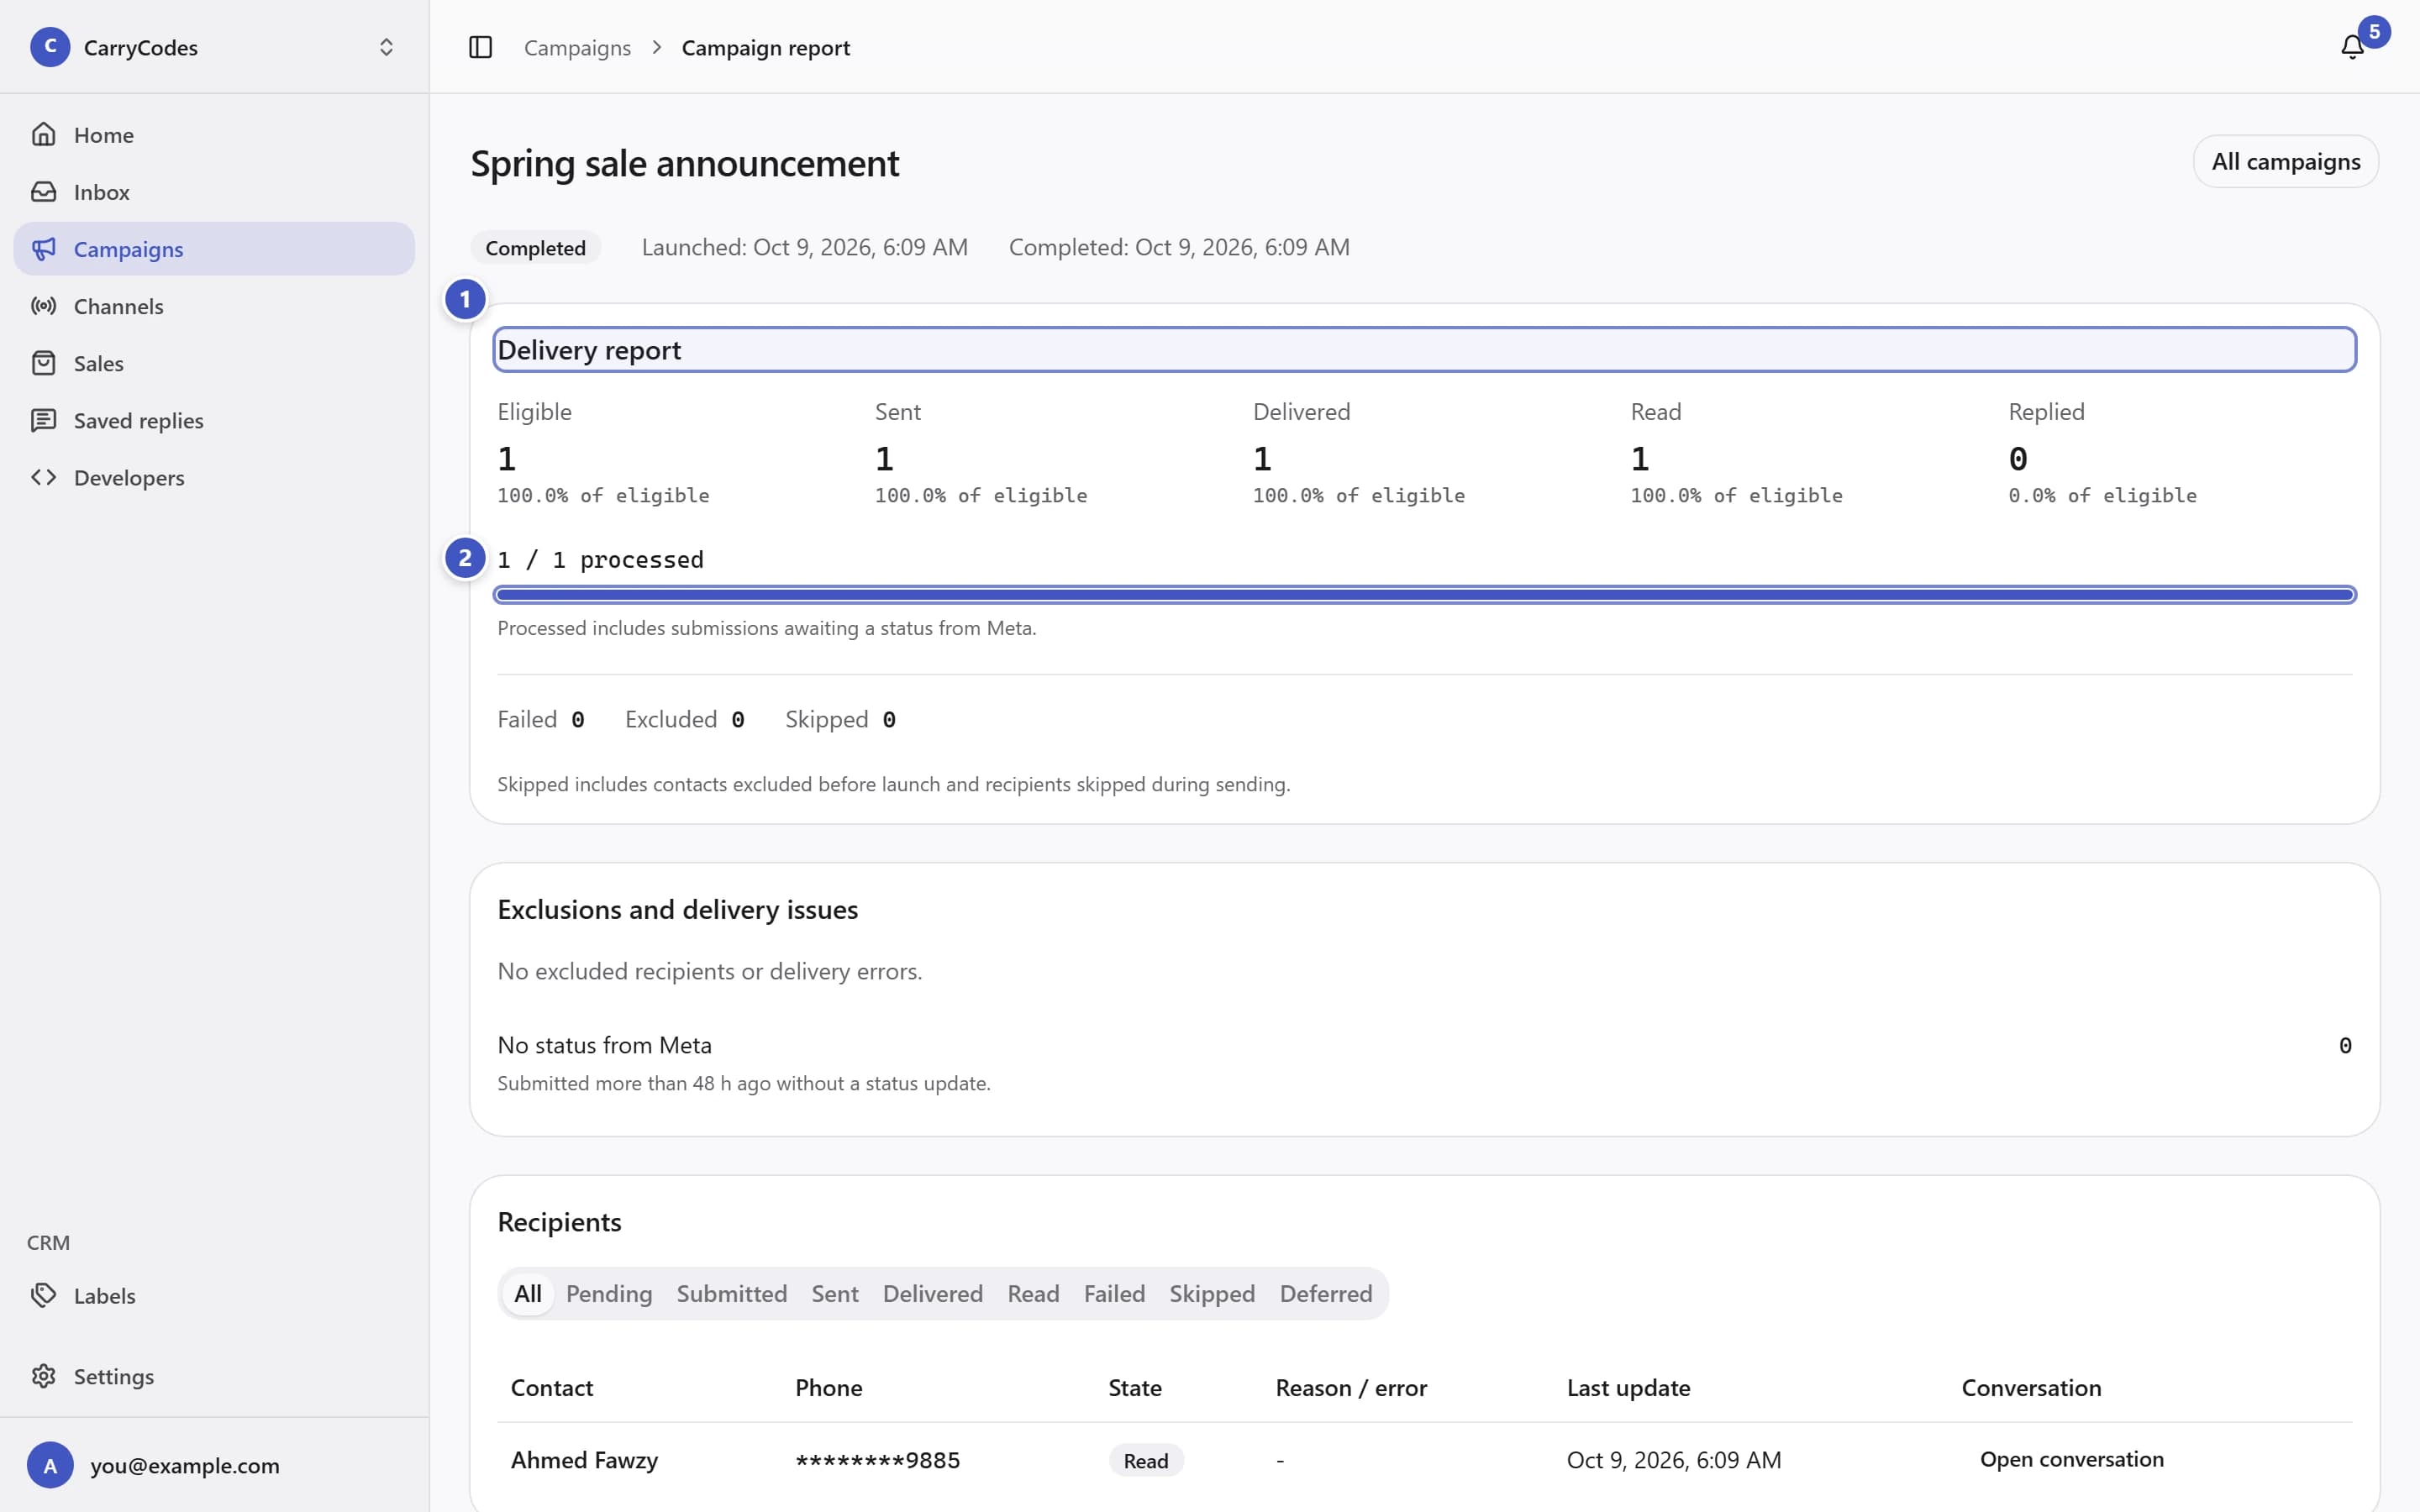Image resolution: width=2420 pixels, height=1512 pixels.
Task: Click the Settings gear icon
Action: (43, 1375)
